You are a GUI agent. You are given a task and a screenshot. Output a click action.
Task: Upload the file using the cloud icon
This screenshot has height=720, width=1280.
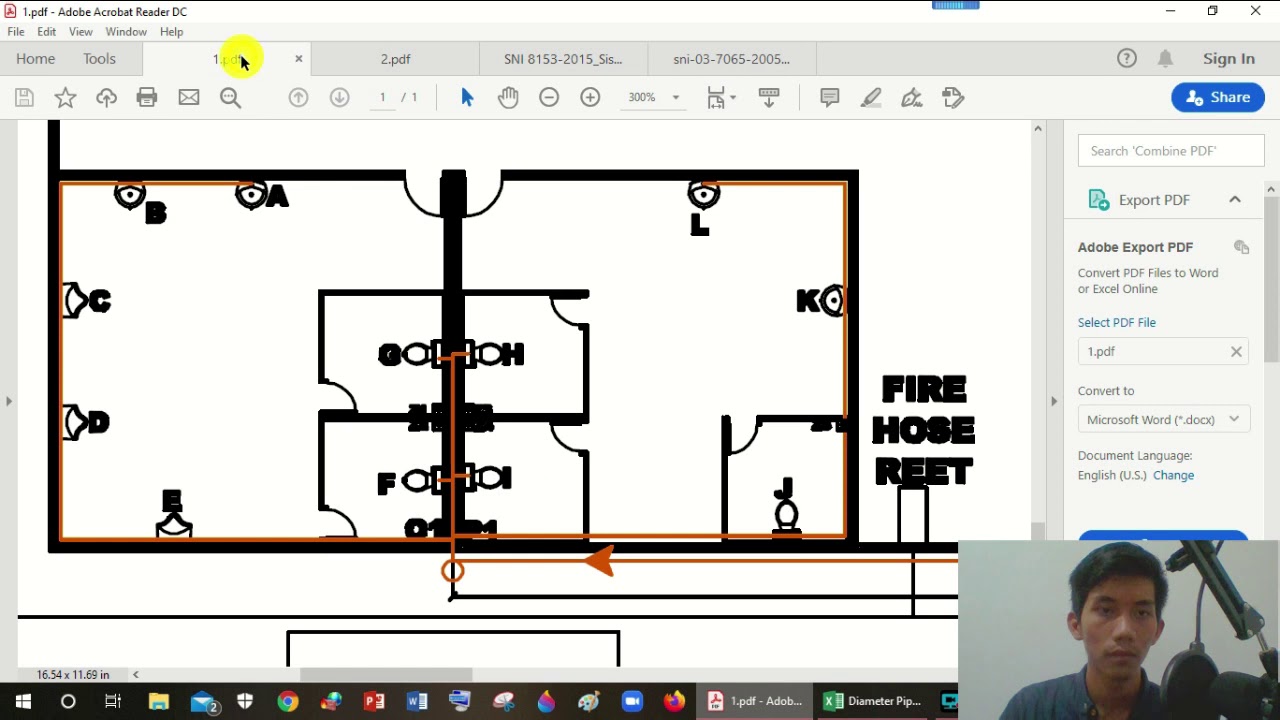point(106,97)
